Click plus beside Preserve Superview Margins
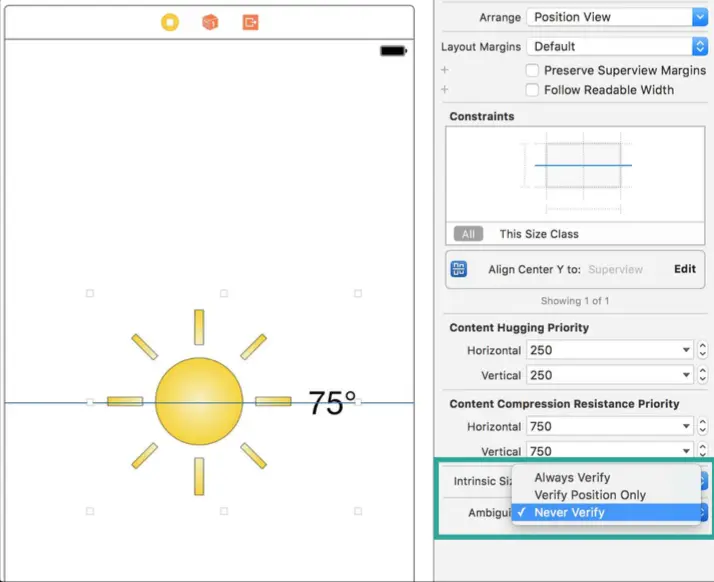 coord(445,70)
